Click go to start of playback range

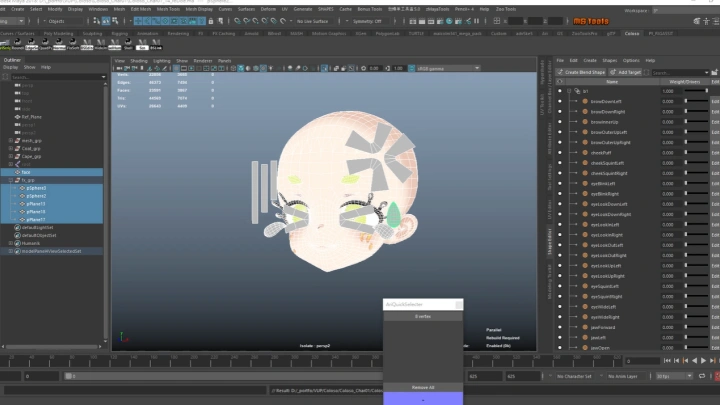tap(667, 361)
